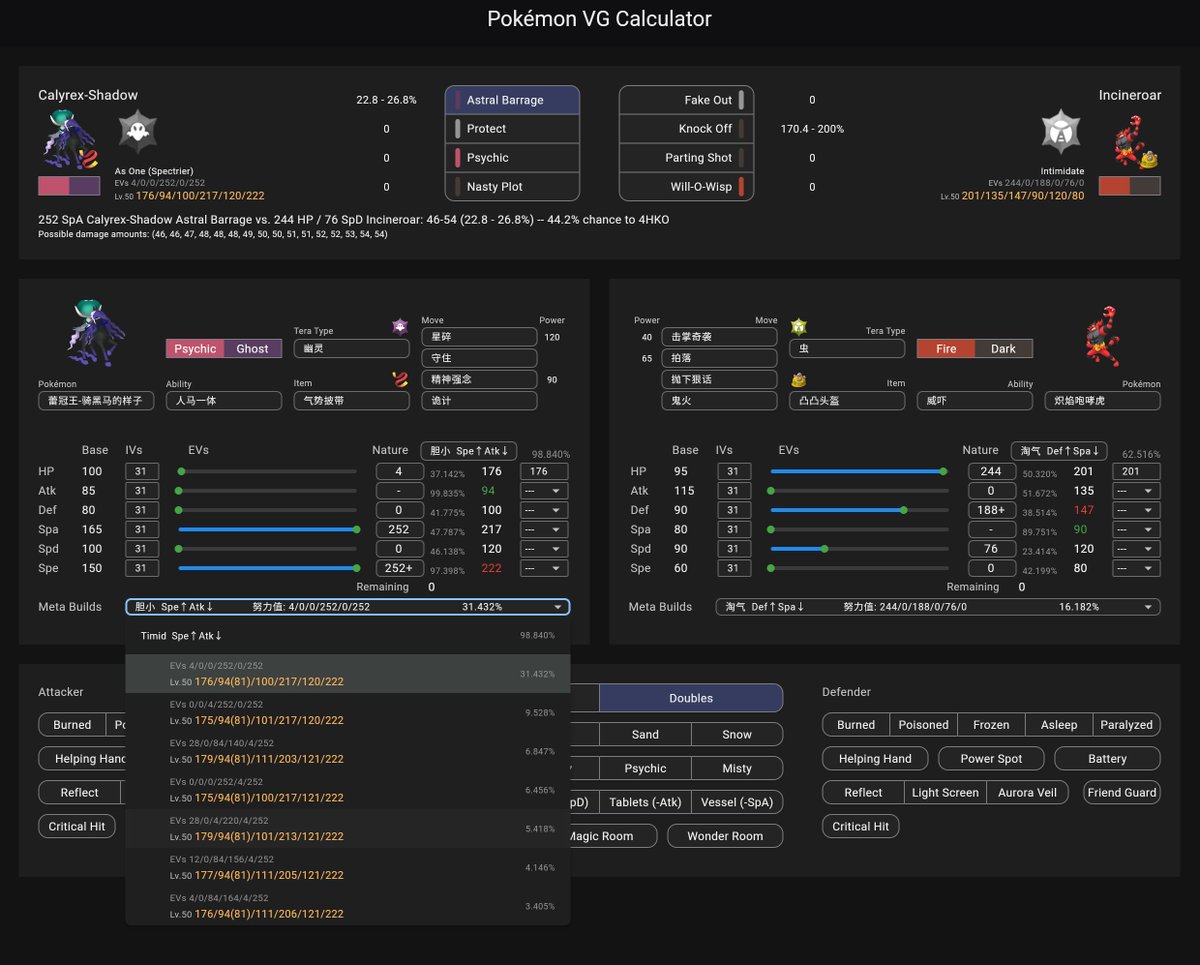Select Astral Barrage move
1200x965 pixels.
point(512,100)
